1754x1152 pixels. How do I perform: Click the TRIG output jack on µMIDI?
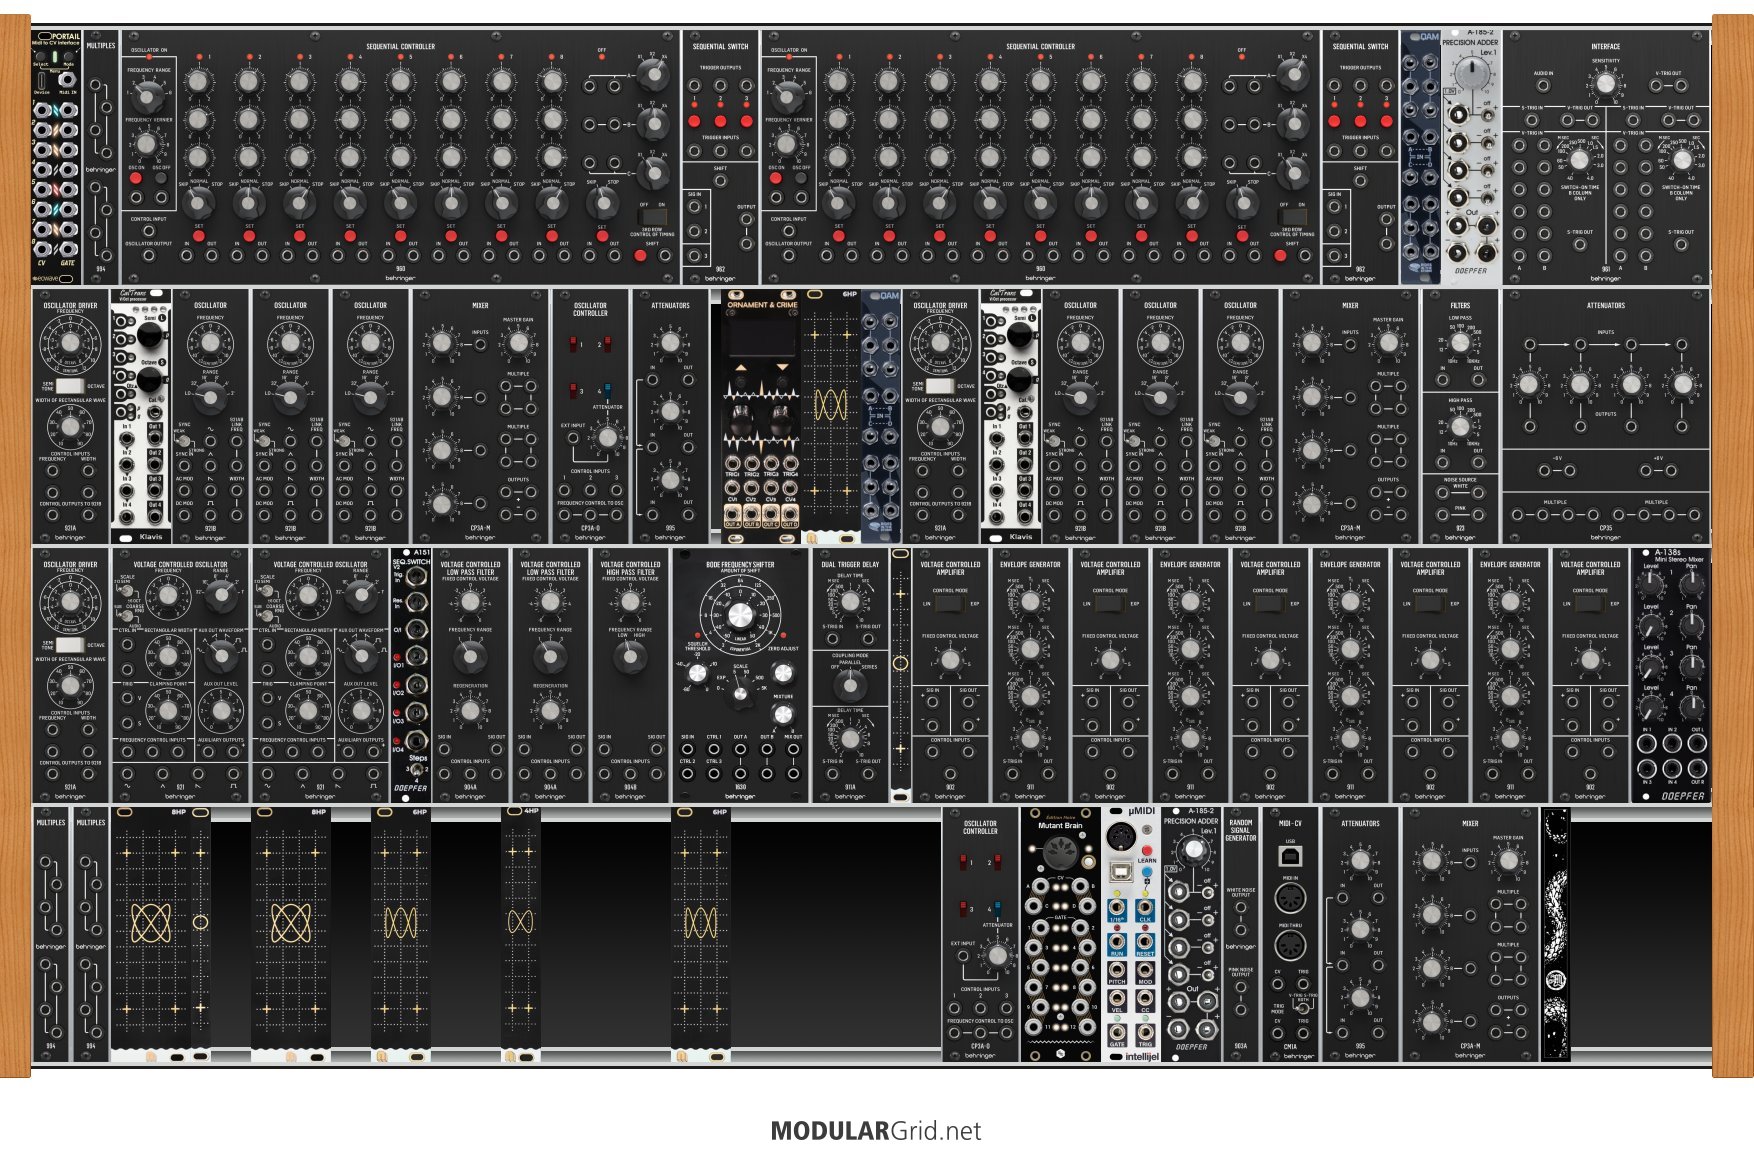pos(1145,1030)
